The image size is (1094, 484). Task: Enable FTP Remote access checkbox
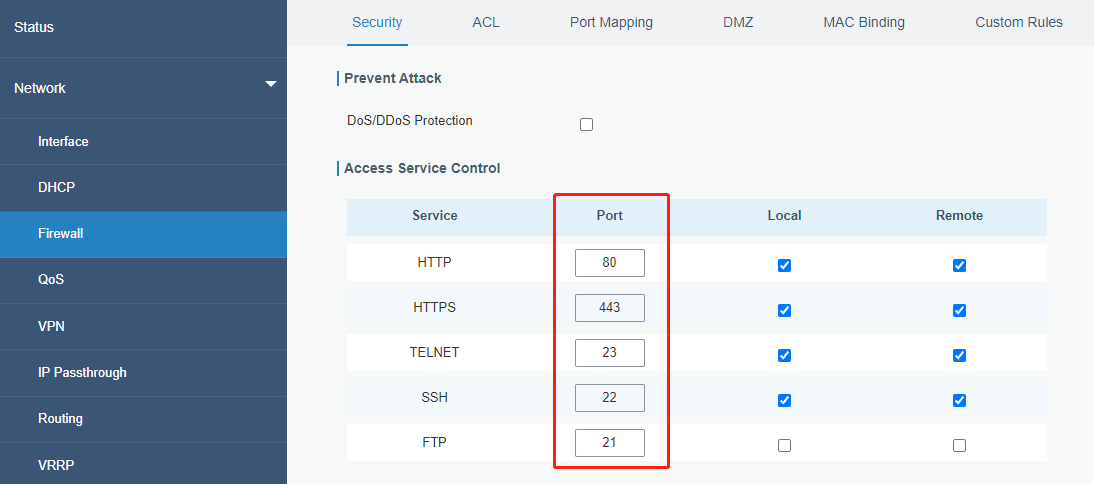(959, 445)
